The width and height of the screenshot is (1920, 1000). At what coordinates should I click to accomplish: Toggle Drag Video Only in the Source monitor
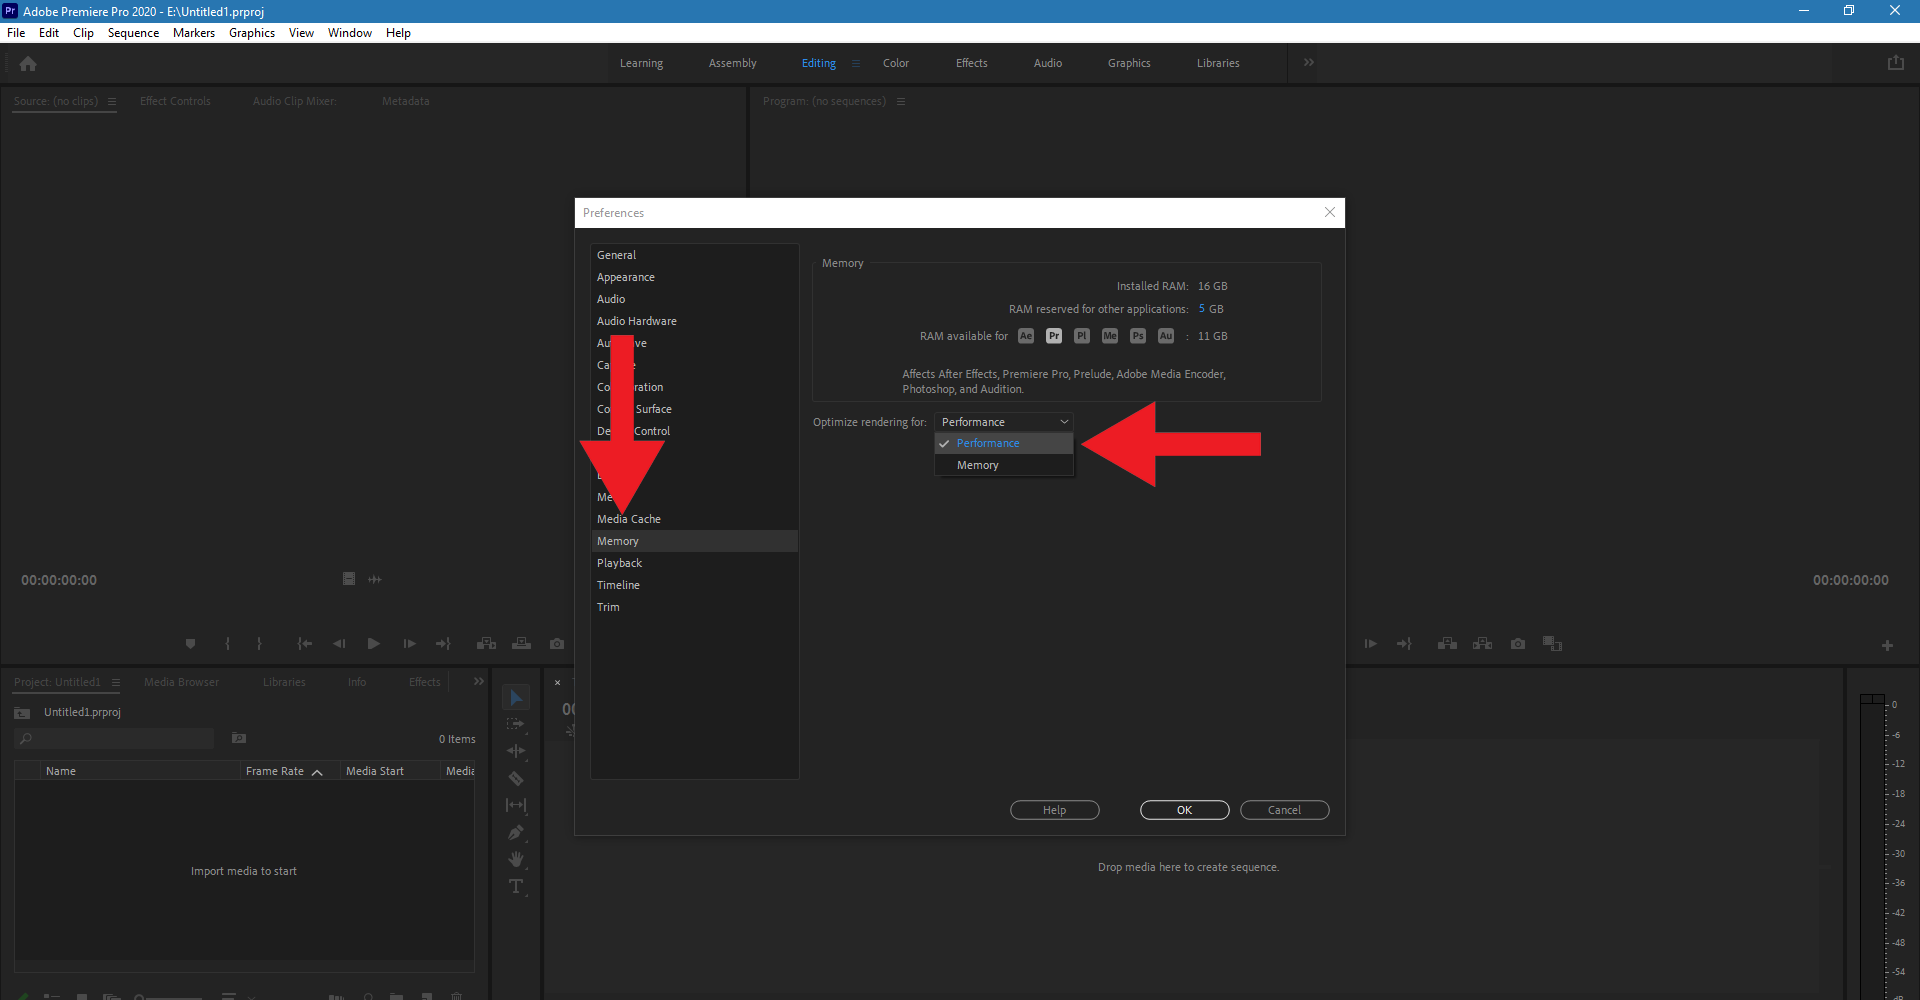point(349,579)
